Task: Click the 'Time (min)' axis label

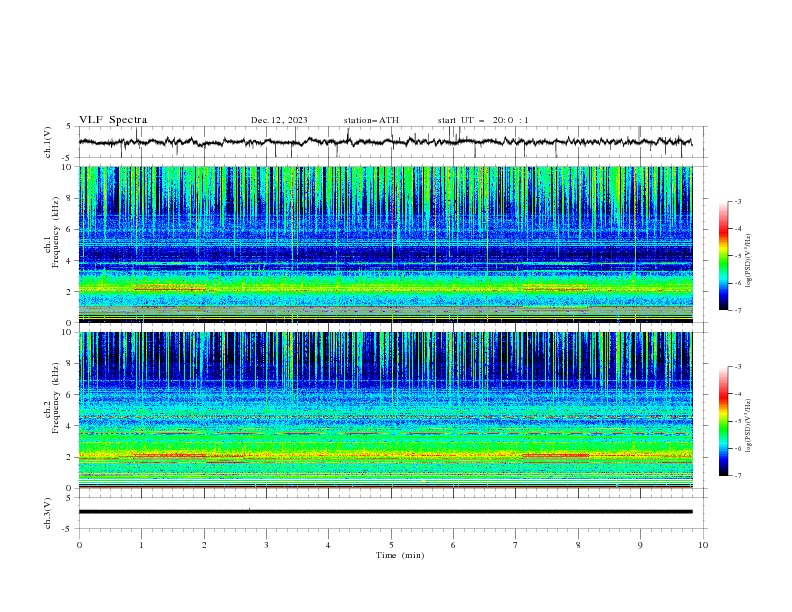Action: [400, 555]
